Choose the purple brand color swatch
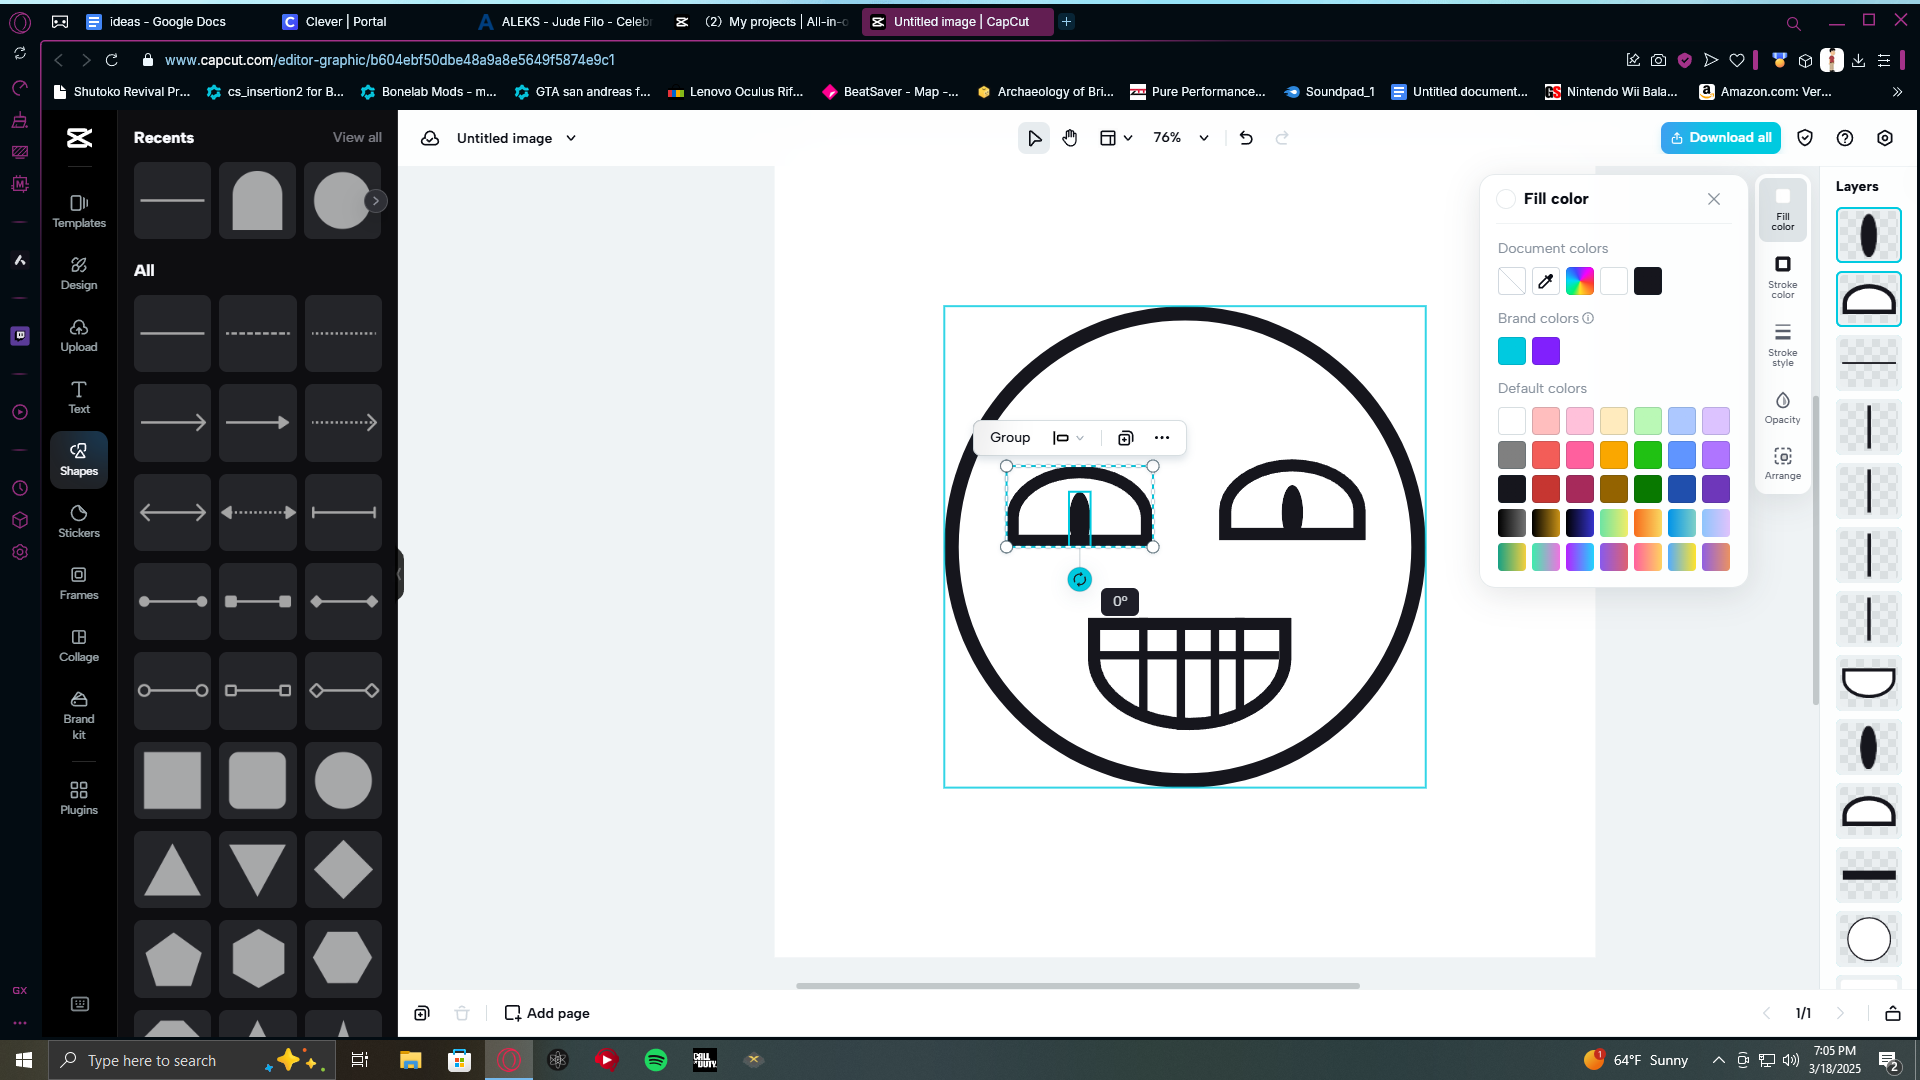 coord(1546,351)
